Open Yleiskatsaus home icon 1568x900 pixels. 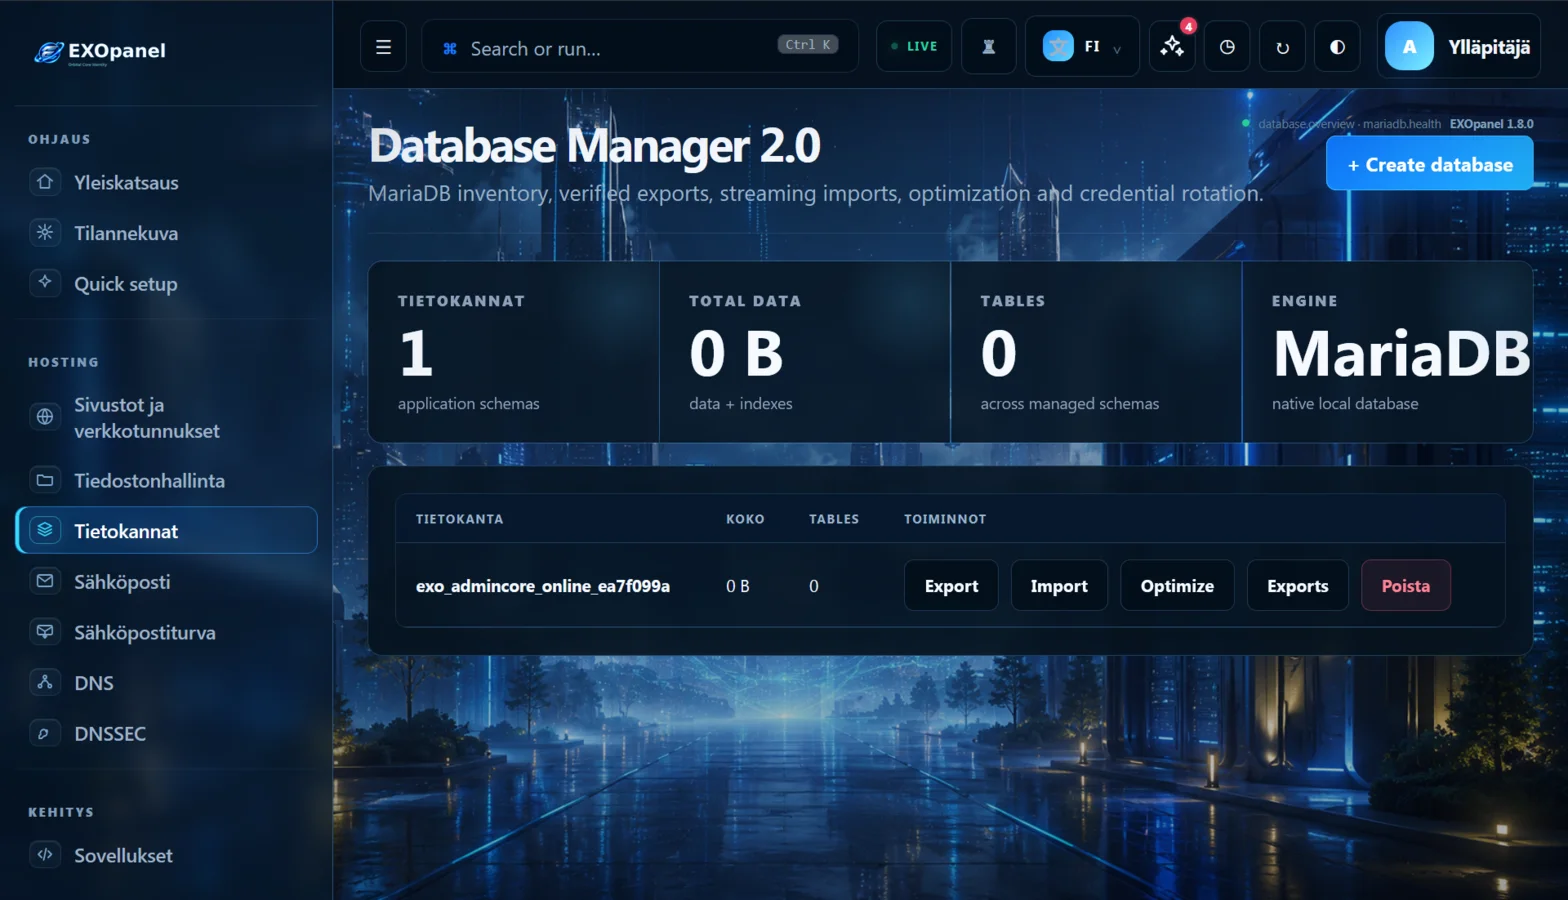[45, 182]
